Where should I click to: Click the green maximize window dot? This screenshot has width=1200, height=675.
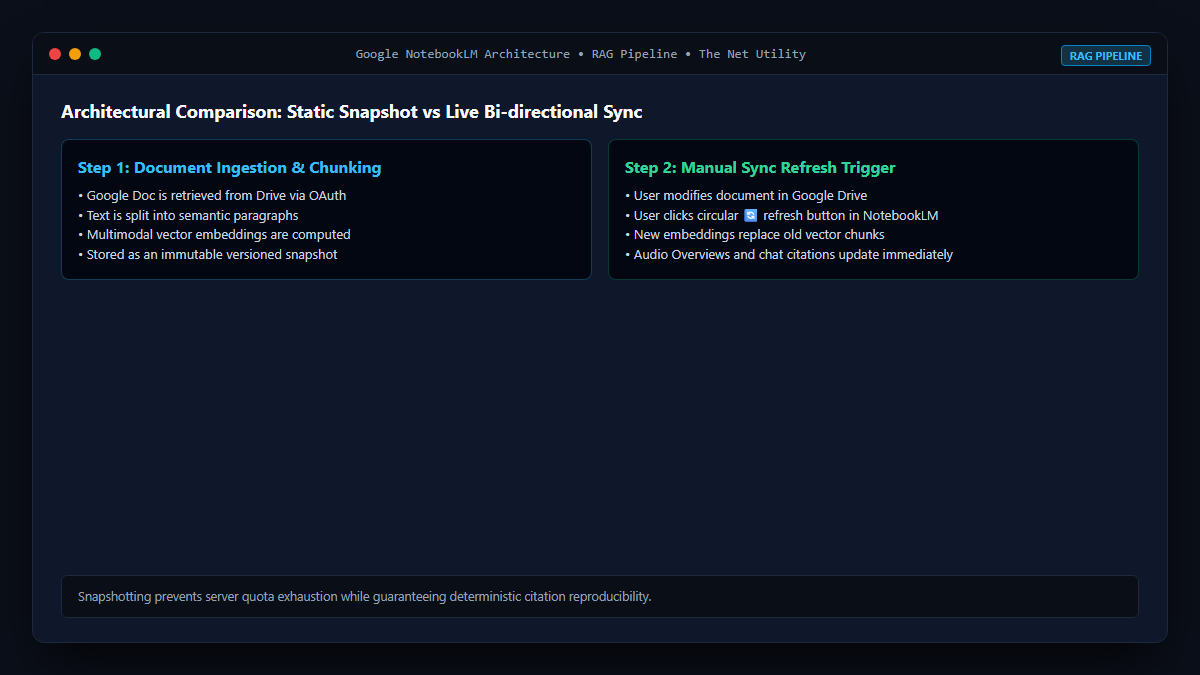tap(95, 54)
